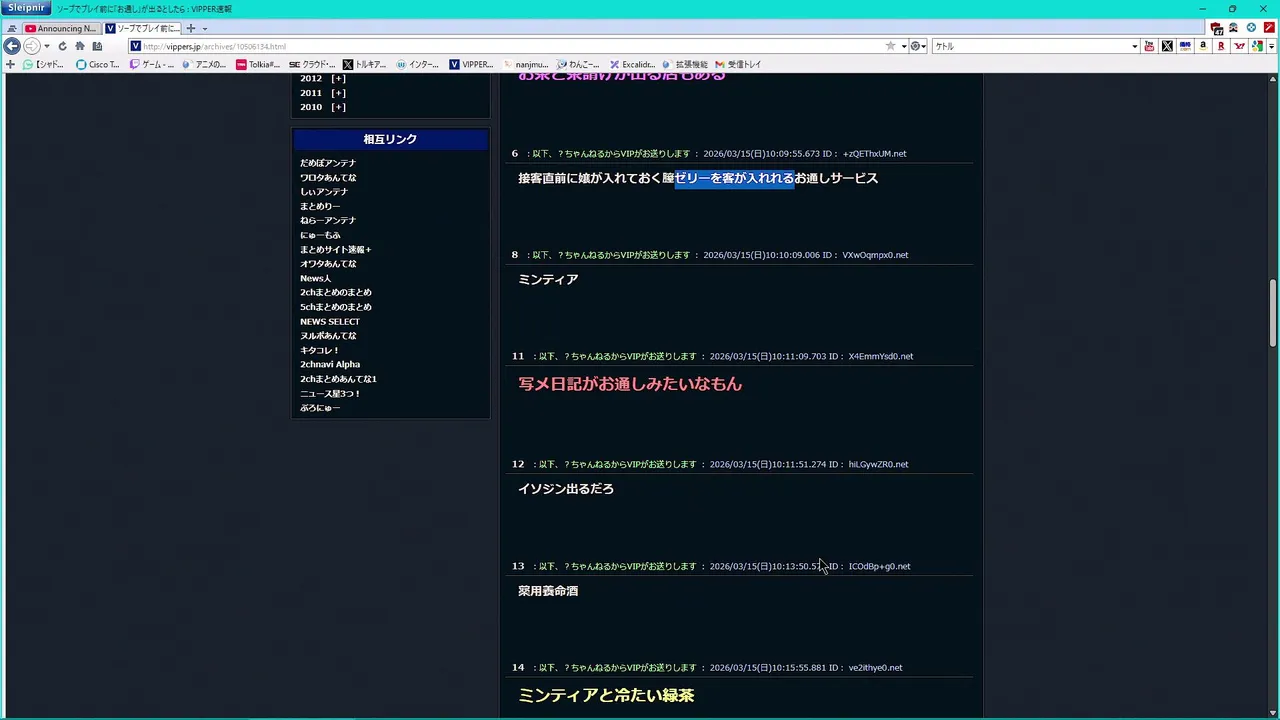
Task: Search with the YouTube search icon
Action: click(x=1149, y=46)
